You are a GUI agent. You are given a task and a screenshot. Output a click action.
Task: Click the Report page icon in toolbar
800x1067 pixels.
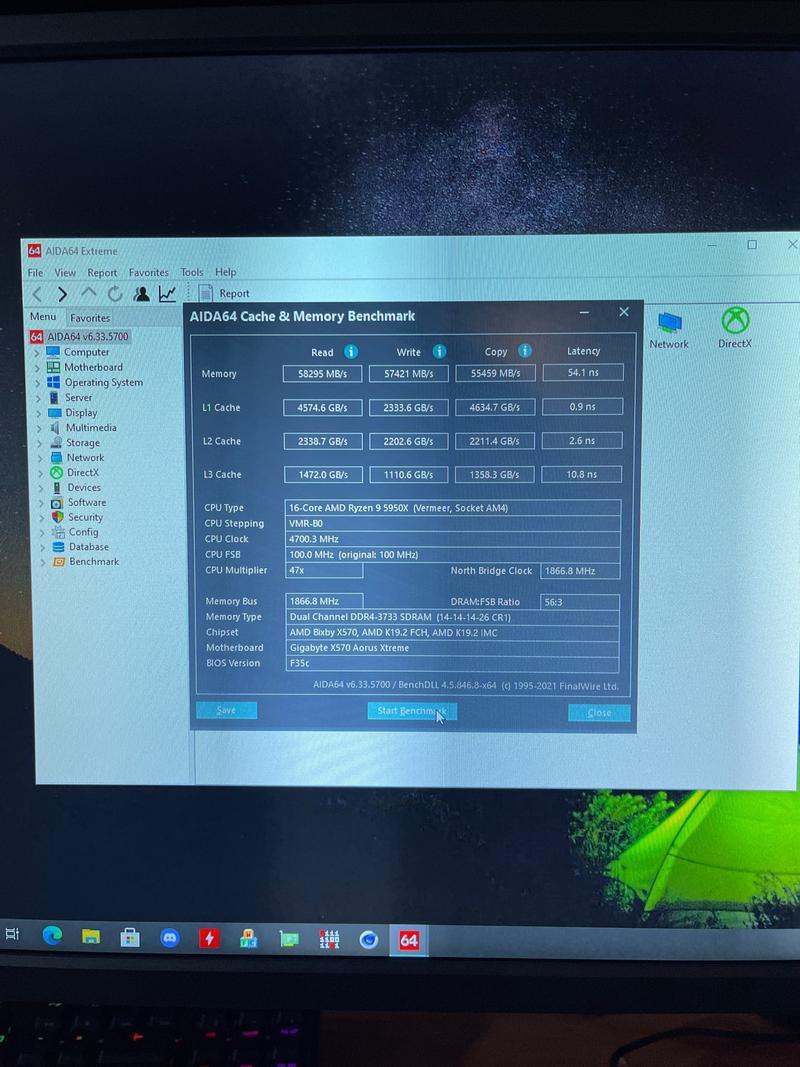(206, 293)
